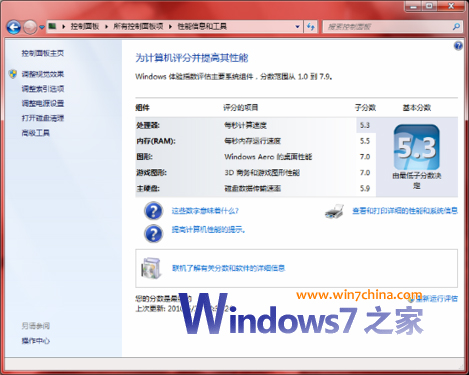Click the 组件 column header

pos(143,108)
